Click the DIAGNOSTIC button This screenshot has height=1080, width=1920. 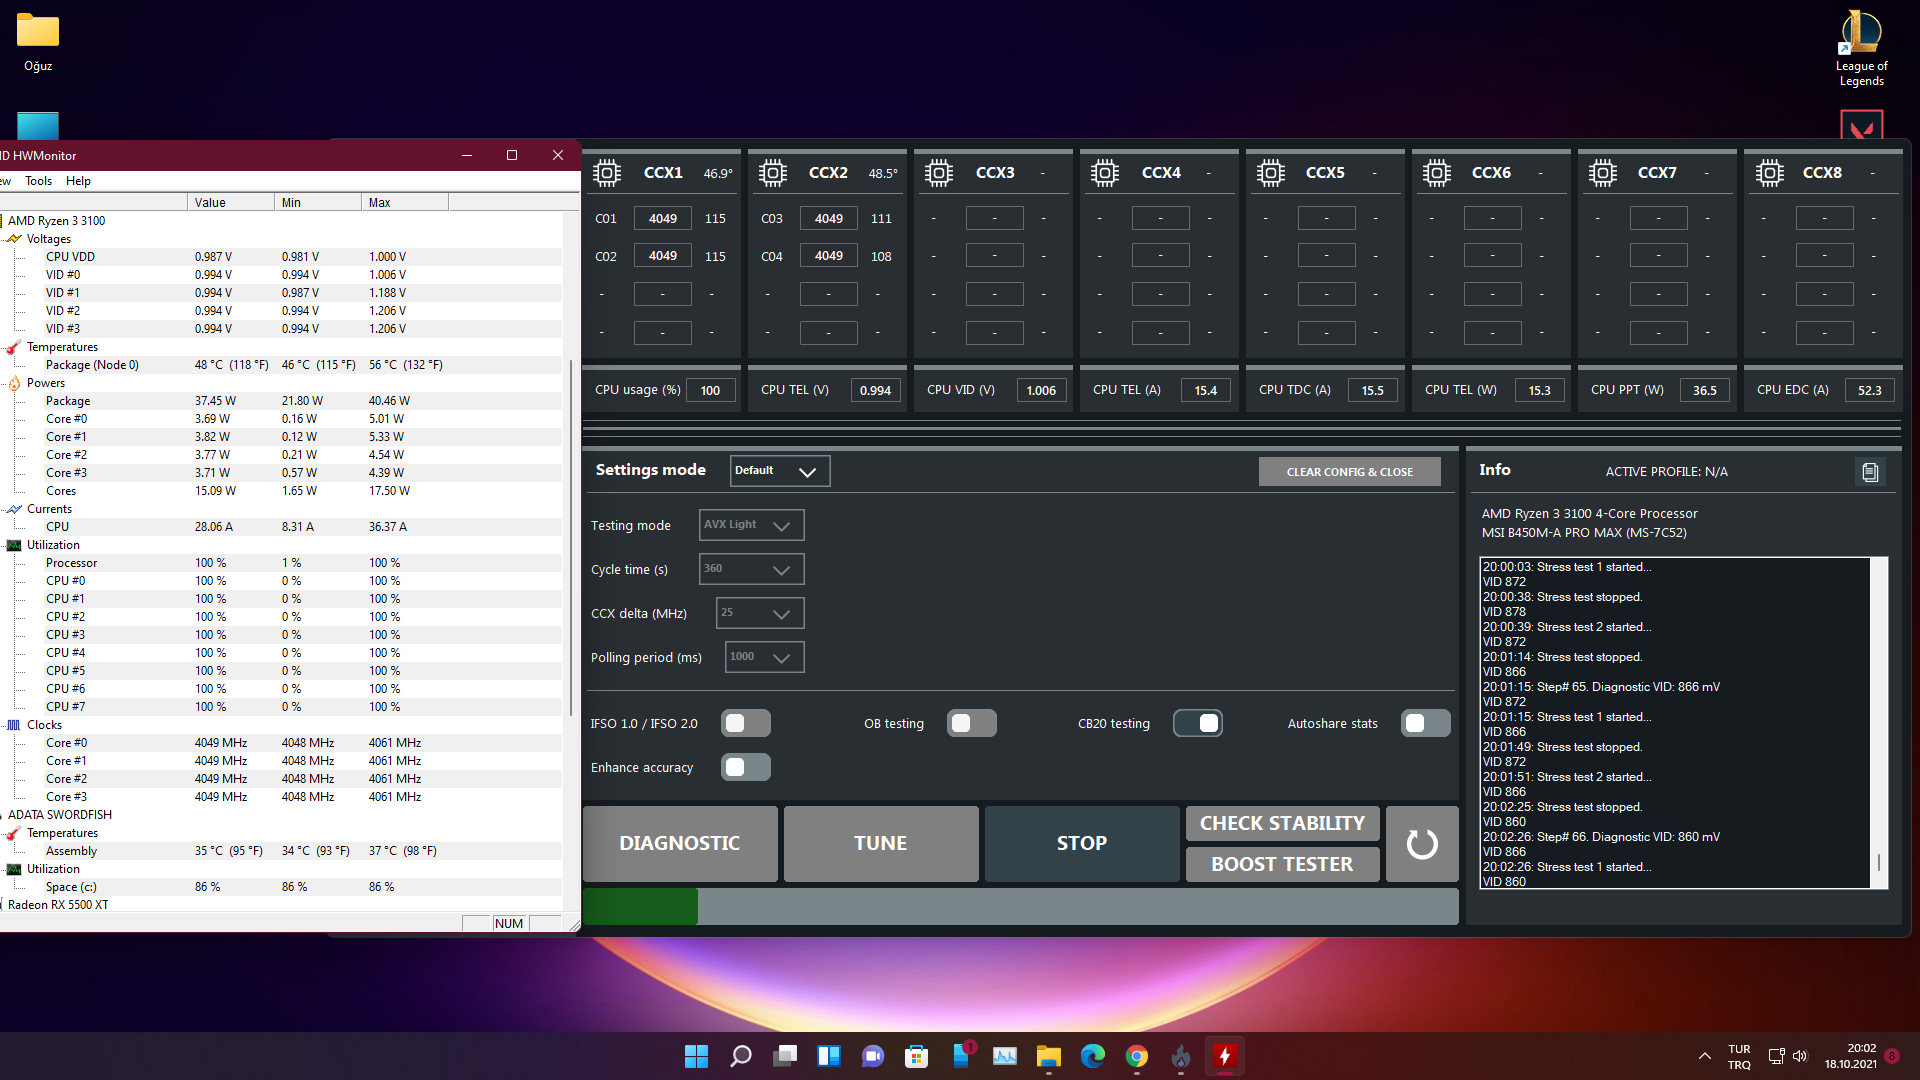click(680, 844)
